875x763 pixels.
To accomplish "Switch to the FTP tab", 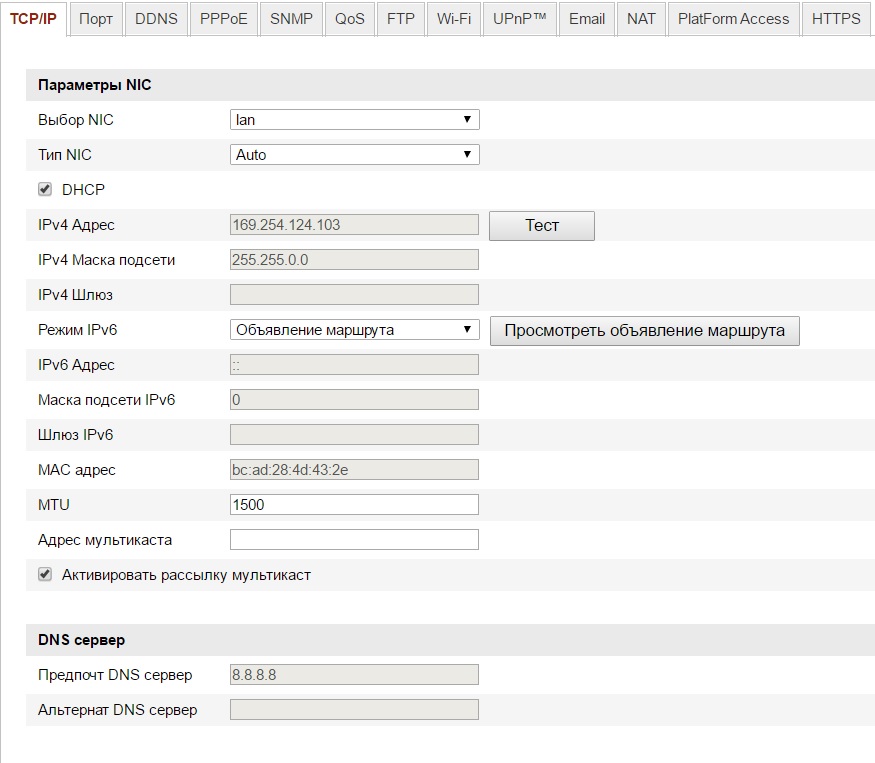I will point(400,19).
